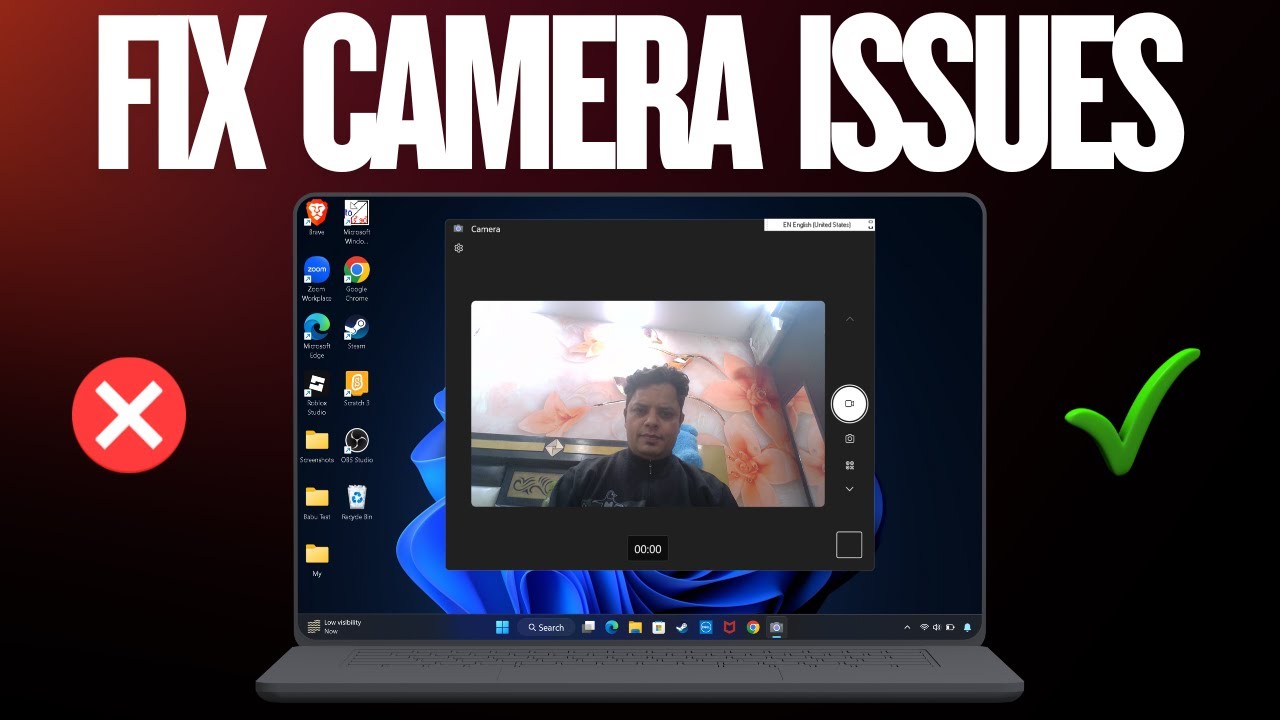Image resolution: width=1280 pixels, height=720 pixels.
Task: Select the Screenshots folder on desktop
Action: (x=317, y=446)
